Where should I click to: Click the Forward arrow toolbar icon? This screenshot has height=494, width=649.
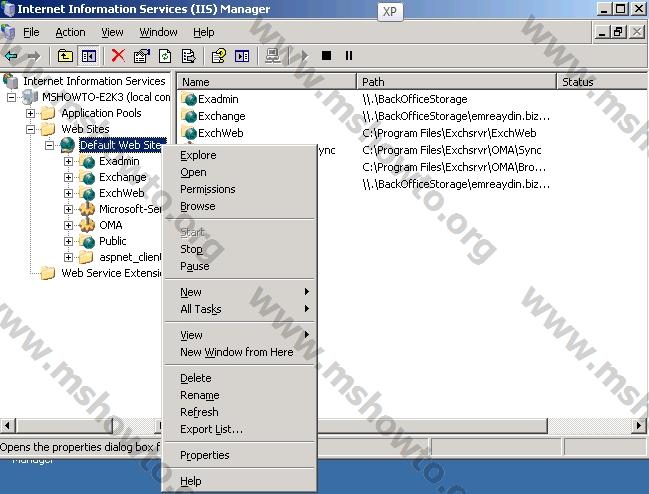tap(34, 55)
